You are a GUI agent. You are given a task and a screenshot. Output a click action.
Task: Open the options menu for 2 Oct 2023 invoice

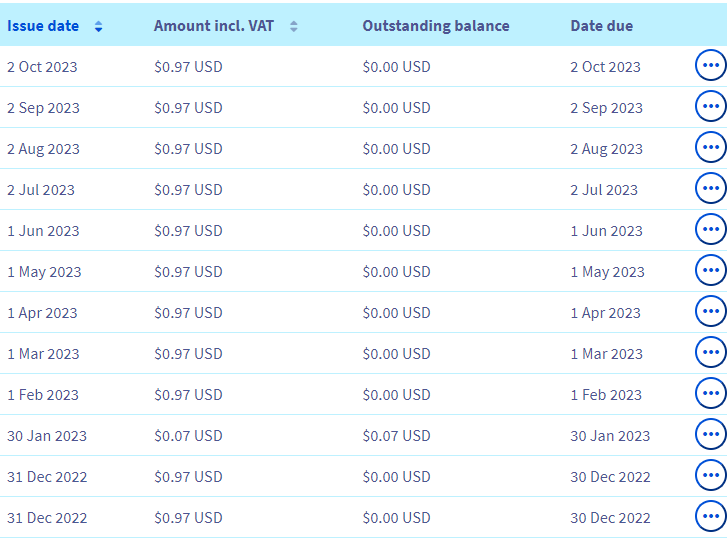710,65
